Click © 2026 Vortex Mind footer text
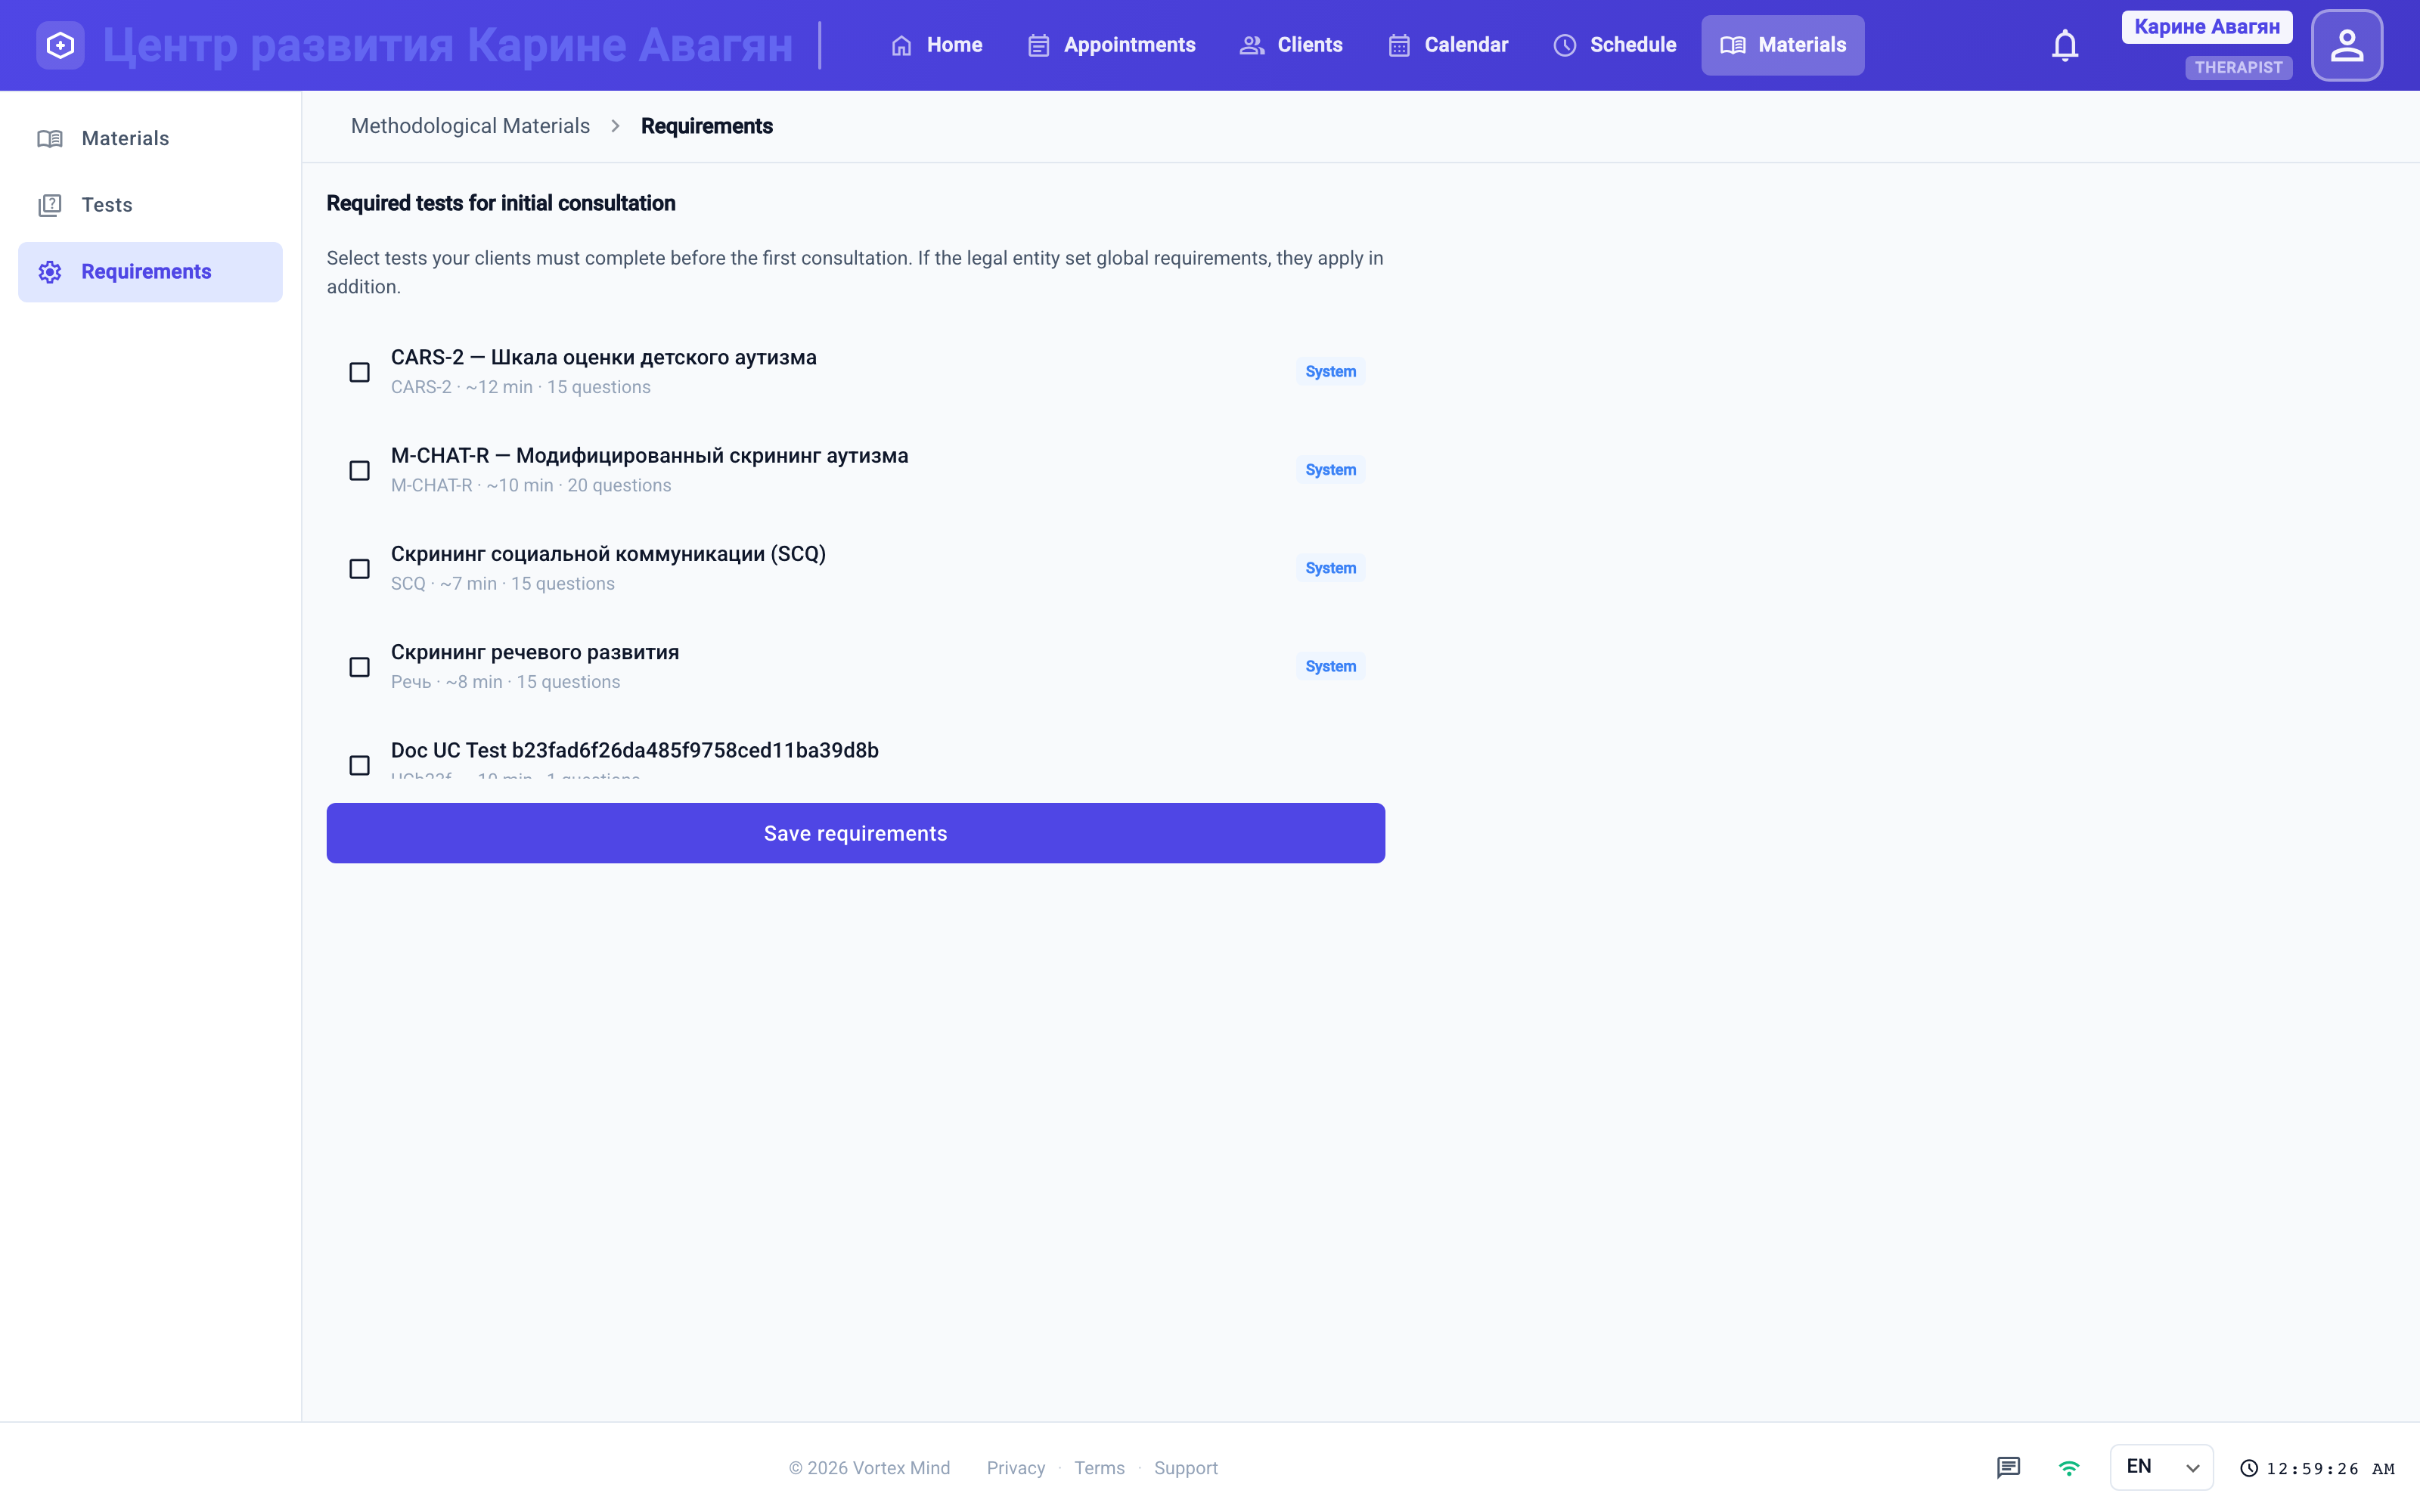The width and height of the screenshot is (2420, 1512). click(x=869, y=1468)
